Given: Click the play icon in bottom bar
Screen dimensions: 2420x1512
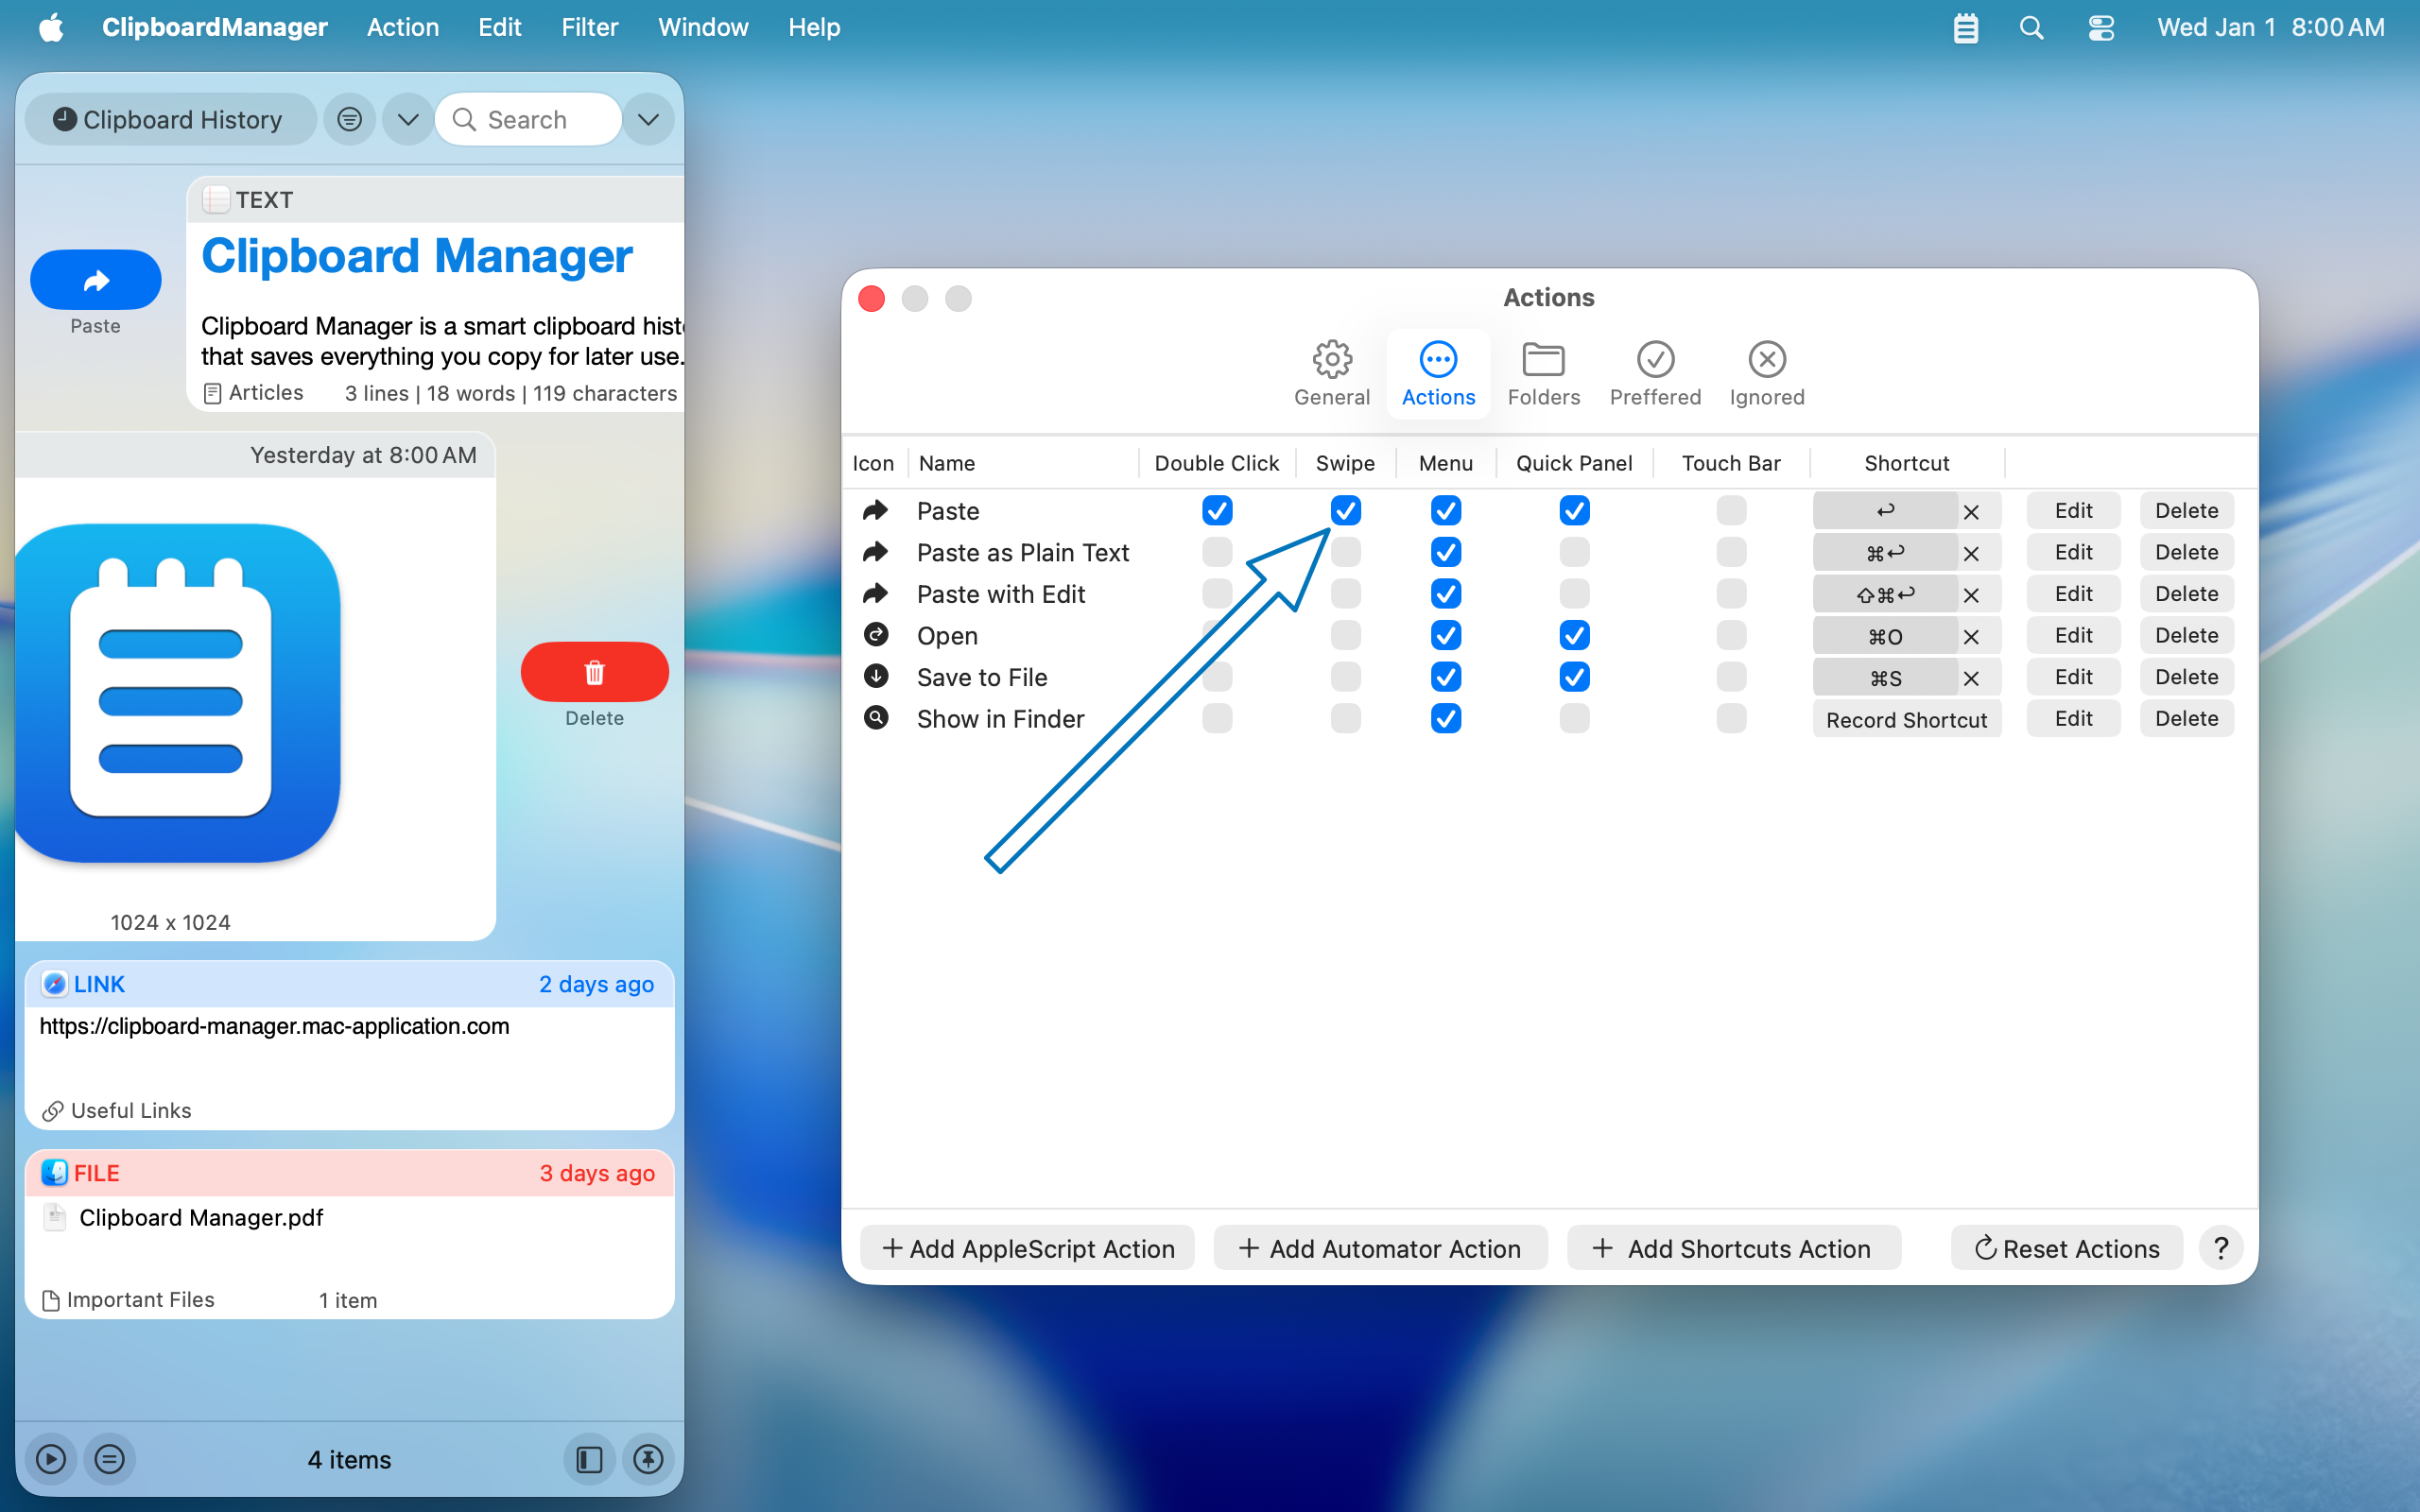Looking at the screenshot, I should (x=51, y=1459).
